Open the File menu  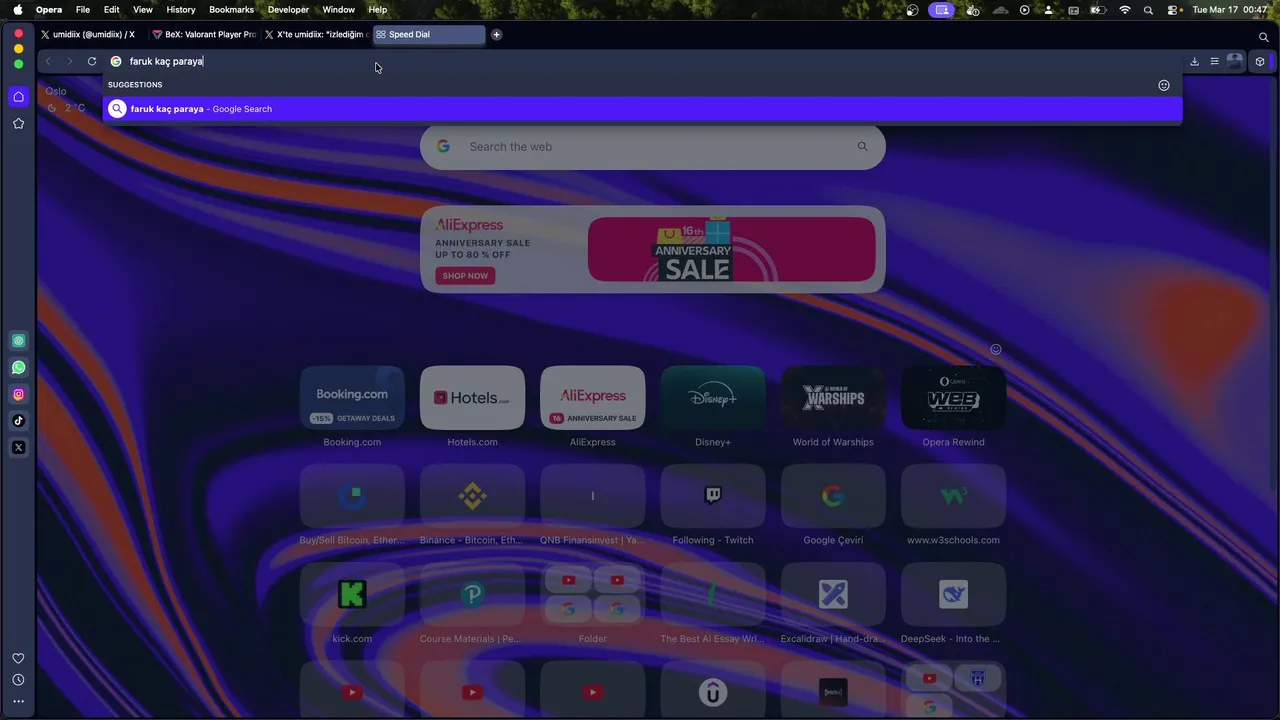point(83,10)
